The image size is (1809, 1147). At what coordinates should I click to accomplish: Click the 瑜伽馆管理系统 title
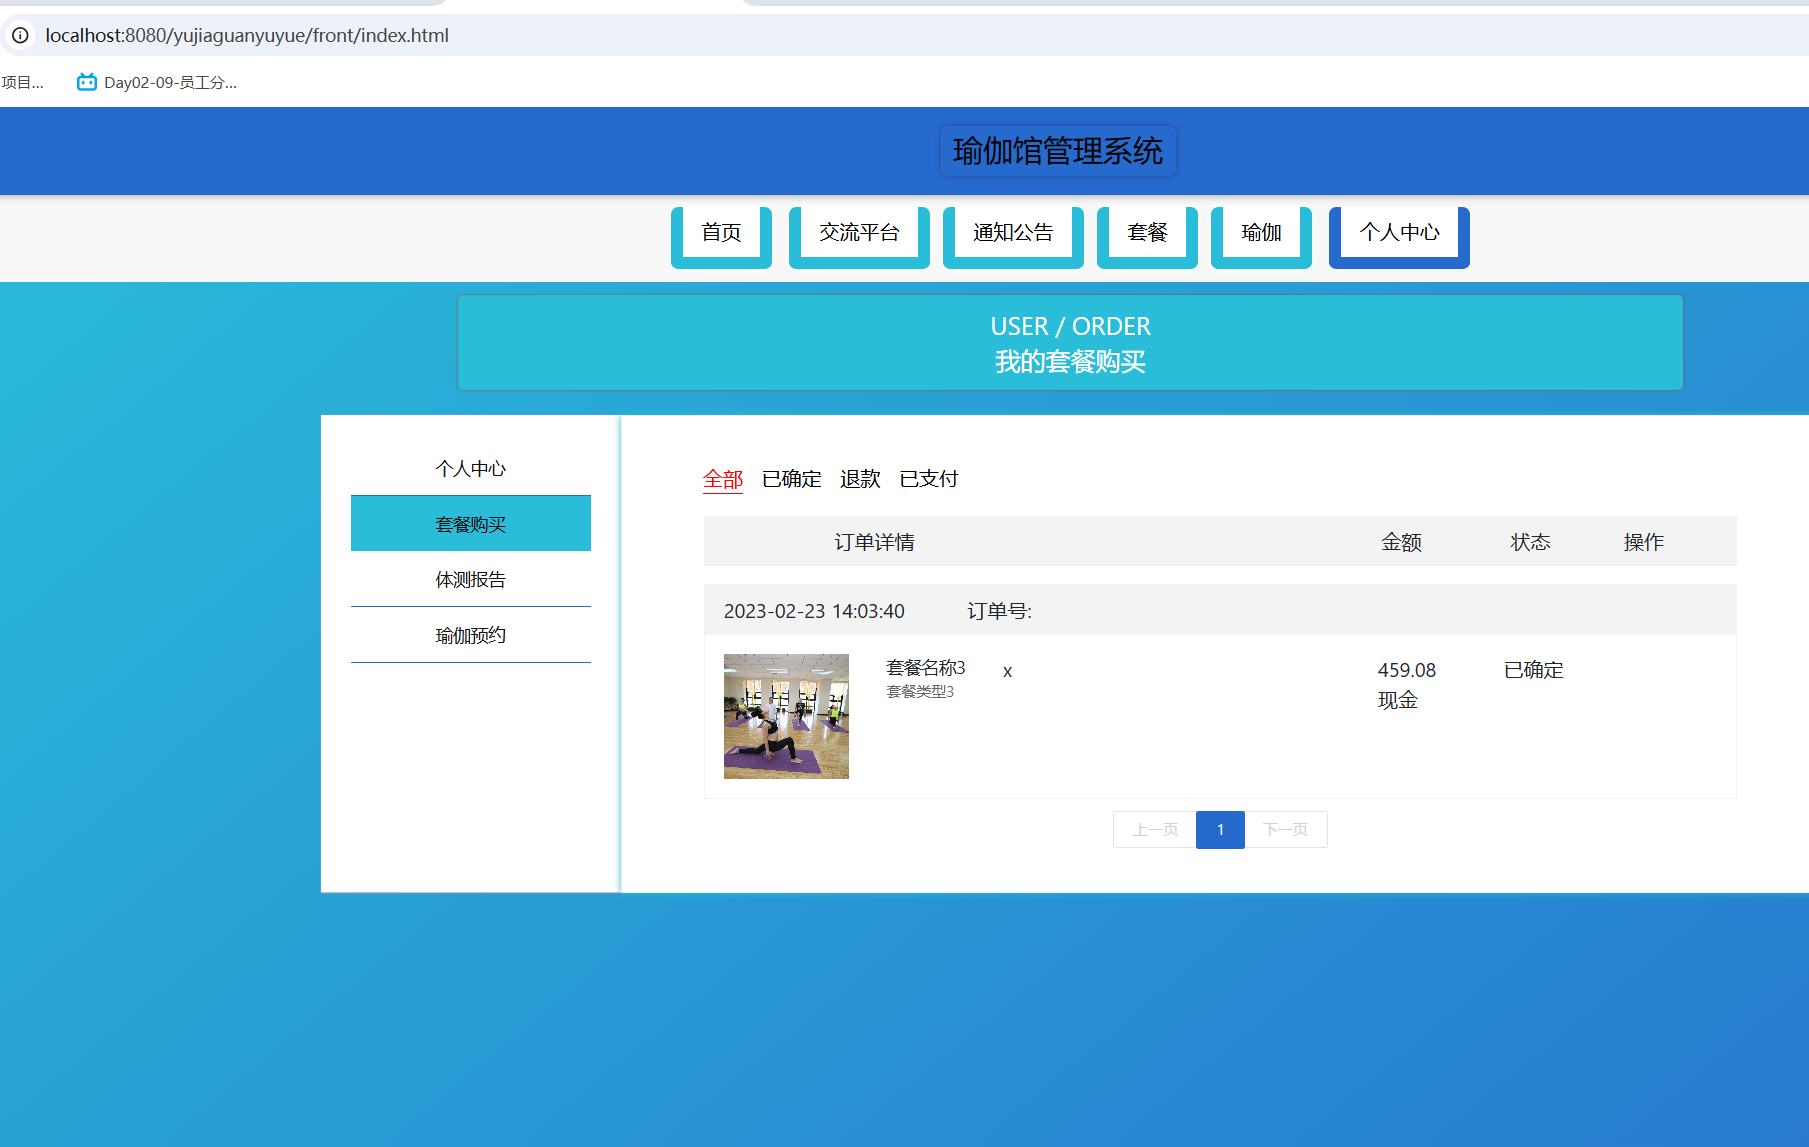1058,151
